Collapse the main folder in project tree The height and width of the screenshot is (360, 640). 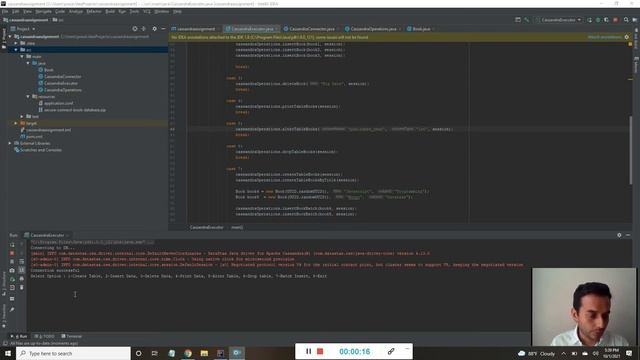[x=22, y=56]
